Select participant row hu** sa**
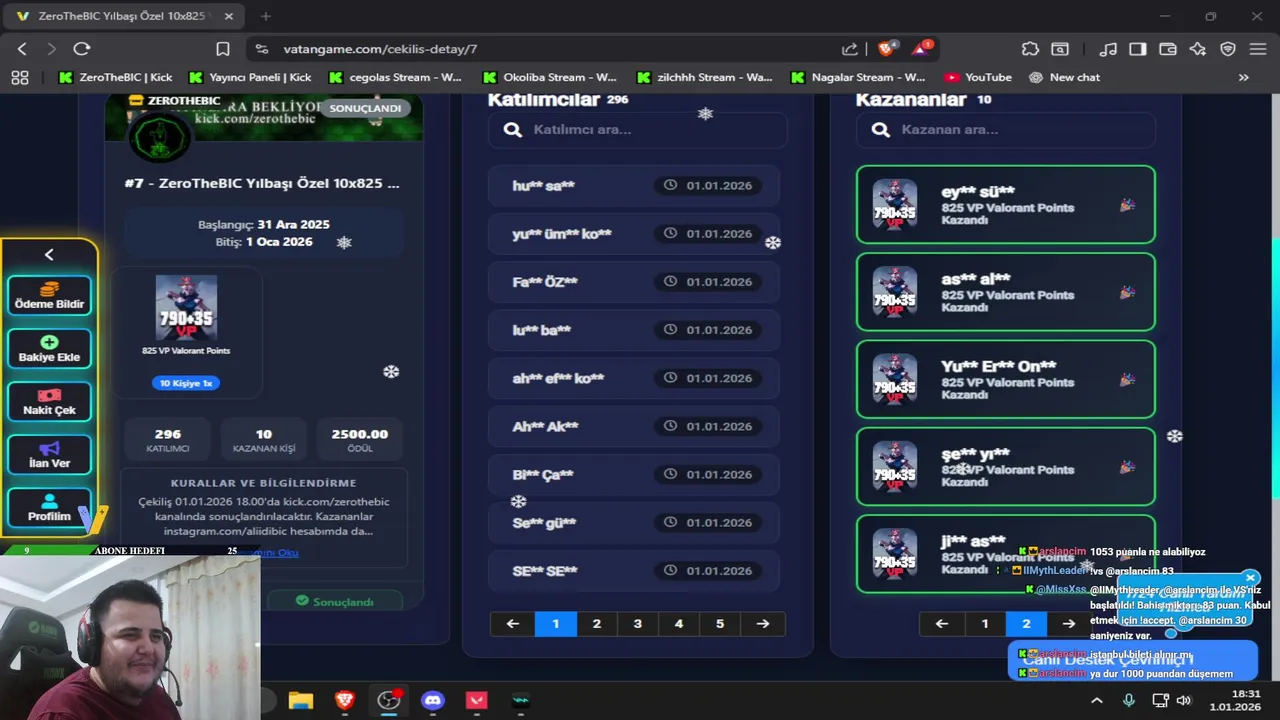Image resolution: width=1280 pixels, height=720 pixels. tap(634, 185)
